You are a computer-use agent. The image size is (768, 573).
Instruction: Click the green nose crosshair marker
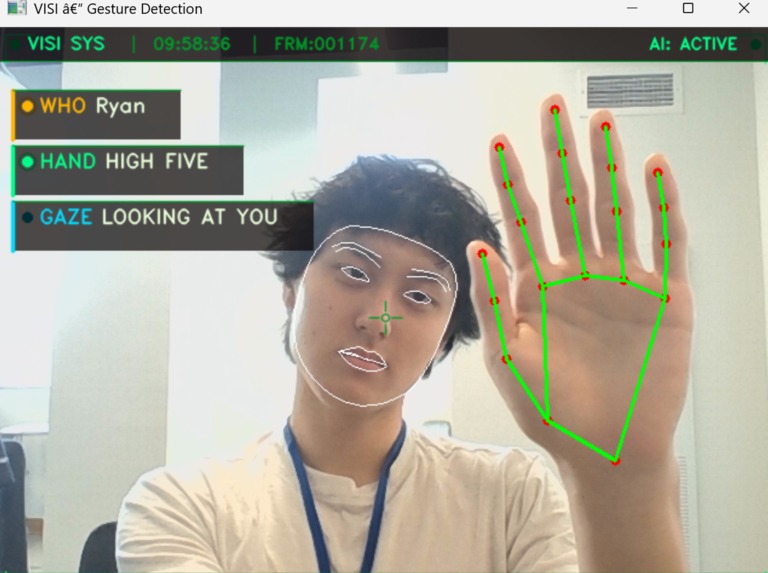click(x=385, y=318)
